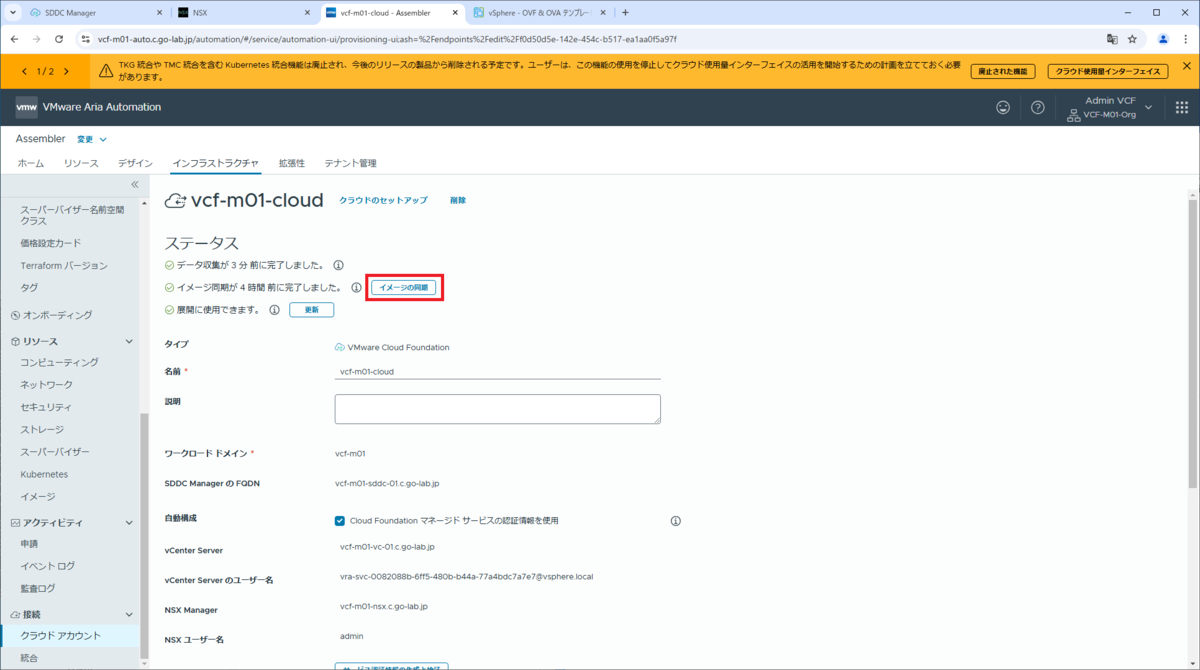Click the browser address bar URL
Viewport: 1200px width, 670px height.
coord(387,39)
